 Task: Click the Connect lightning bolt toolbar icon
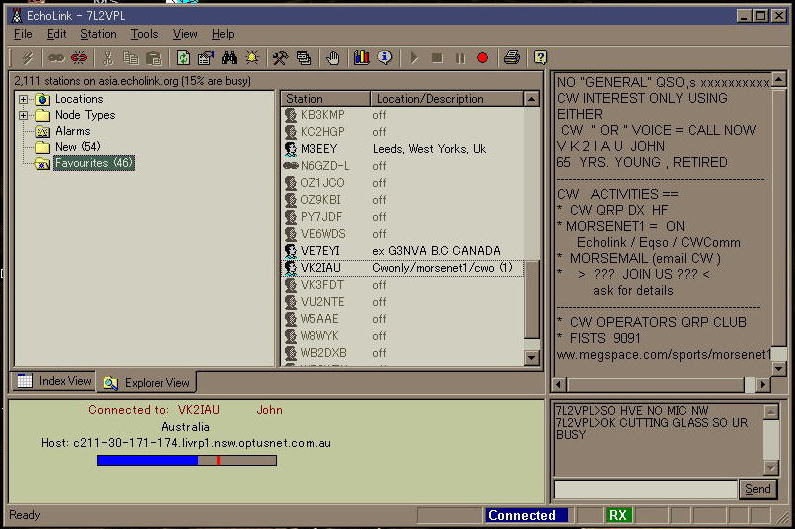click(x=27, y=58)
